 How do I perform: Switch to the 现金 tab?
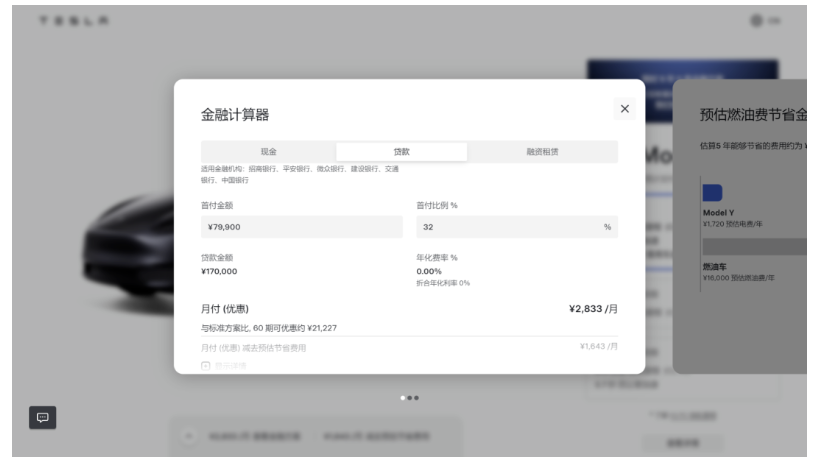[x=268, y=152]
